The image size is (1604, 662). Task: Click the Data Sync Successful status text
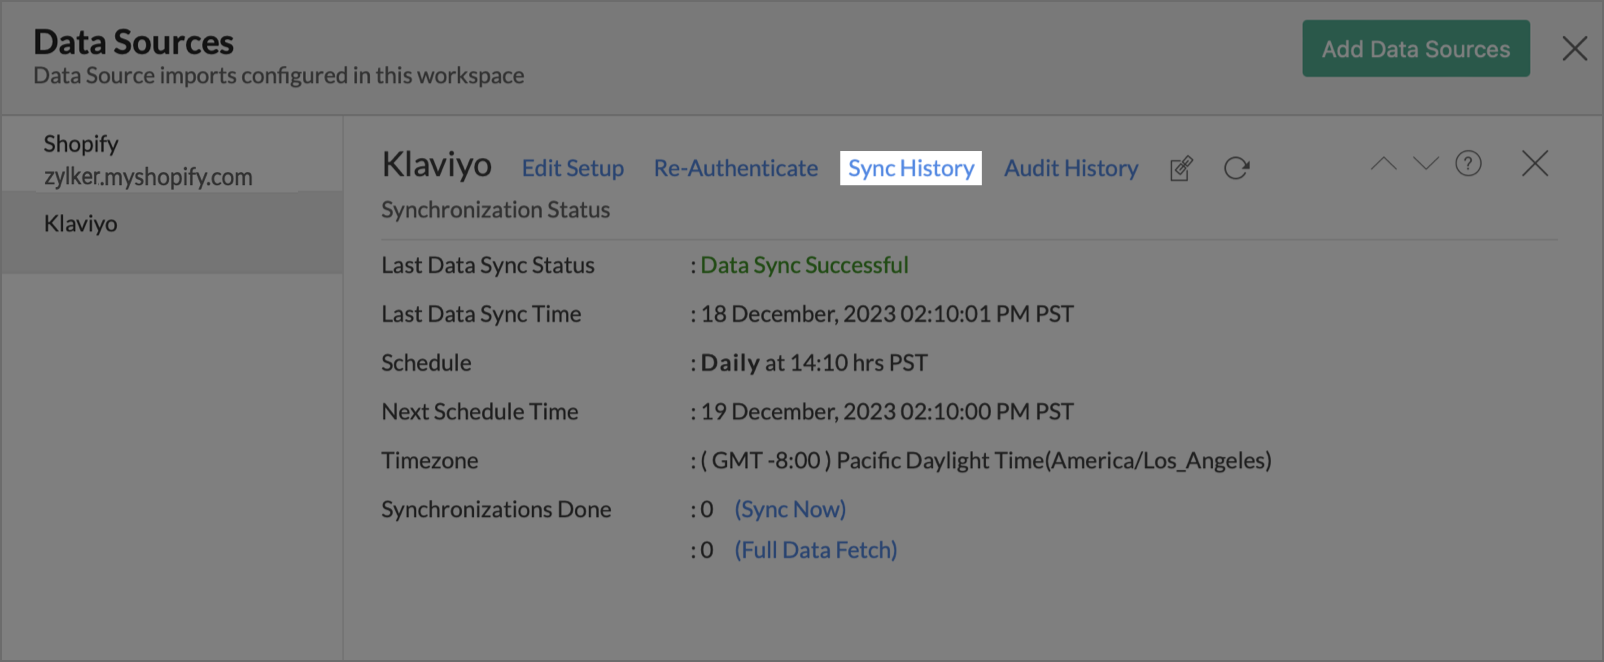(x=804, y=265)
